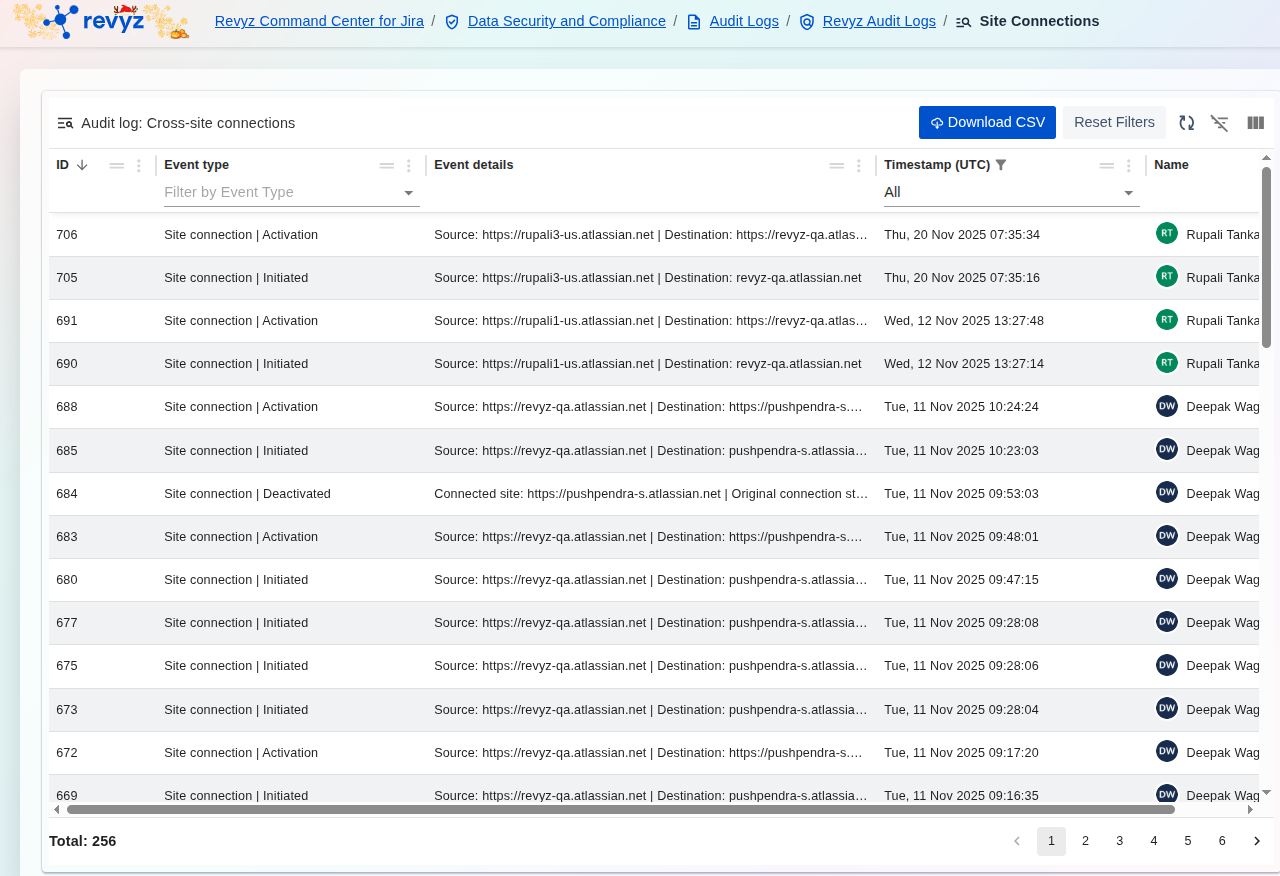Image resolution: width=1280 pixels, height=876 pixels.
Task: Open the Event details column menu
Action: click(x=859, y=166)
